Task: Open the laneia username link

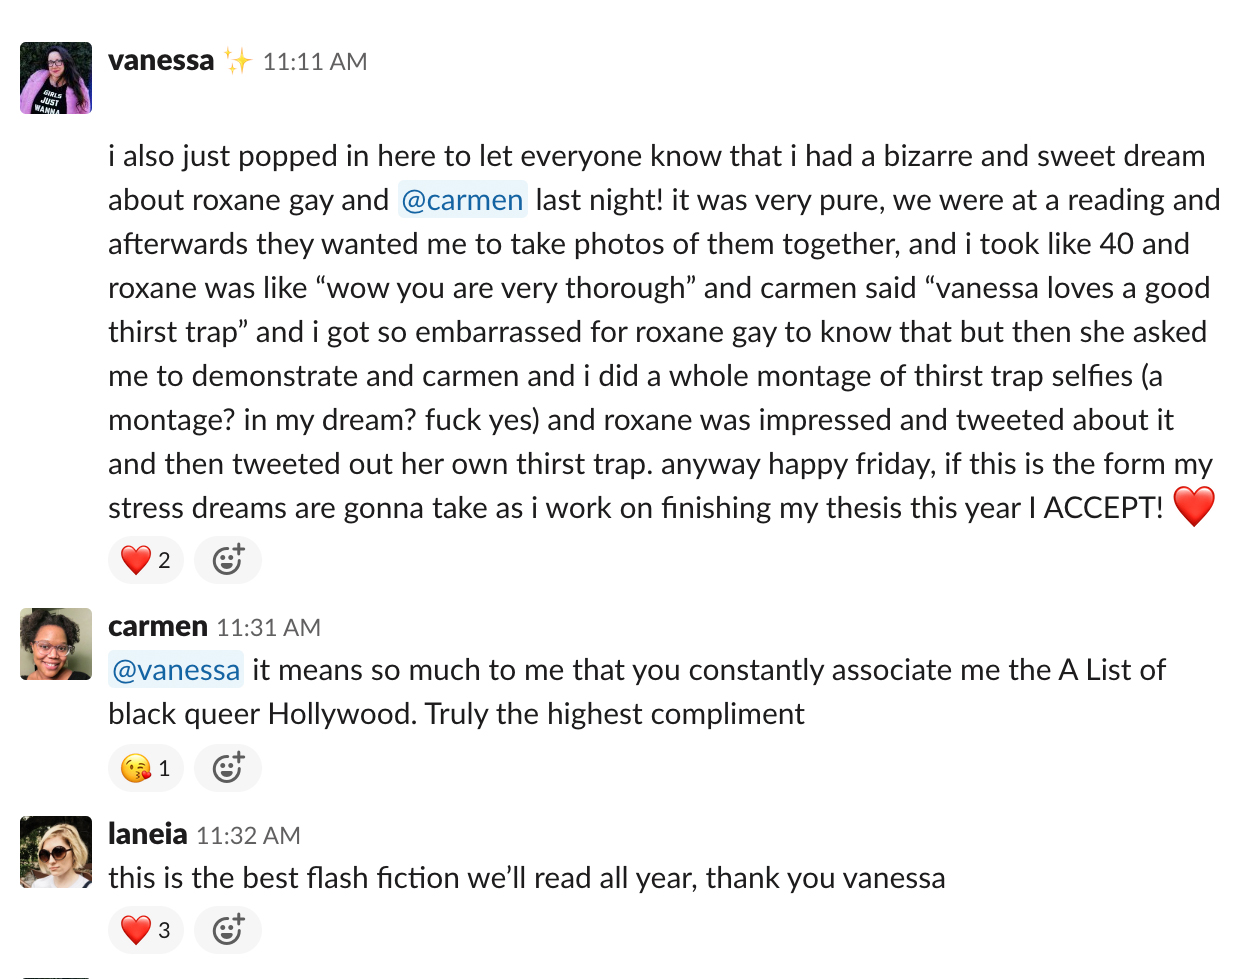Action: pyautogui.click(x=148, y=835)
